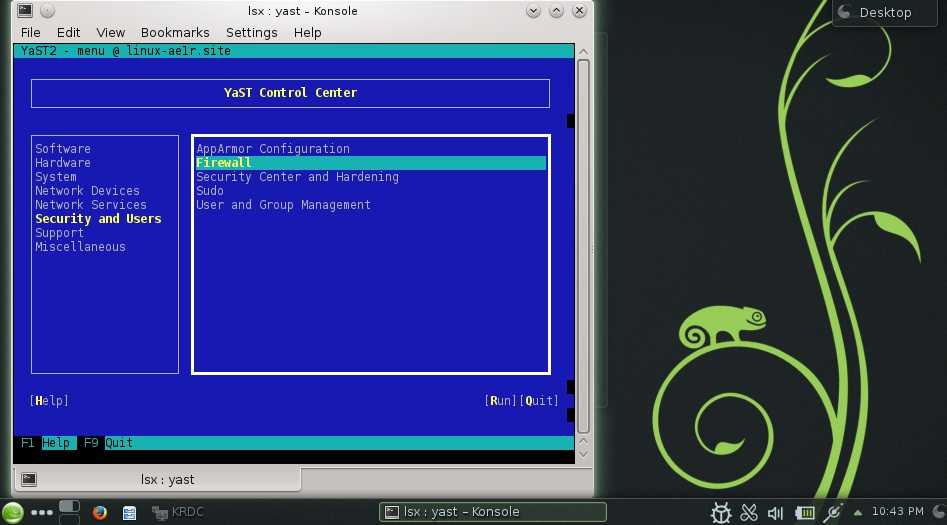Click the [Run] button
947x525 pixels.
tap(500, 401)
